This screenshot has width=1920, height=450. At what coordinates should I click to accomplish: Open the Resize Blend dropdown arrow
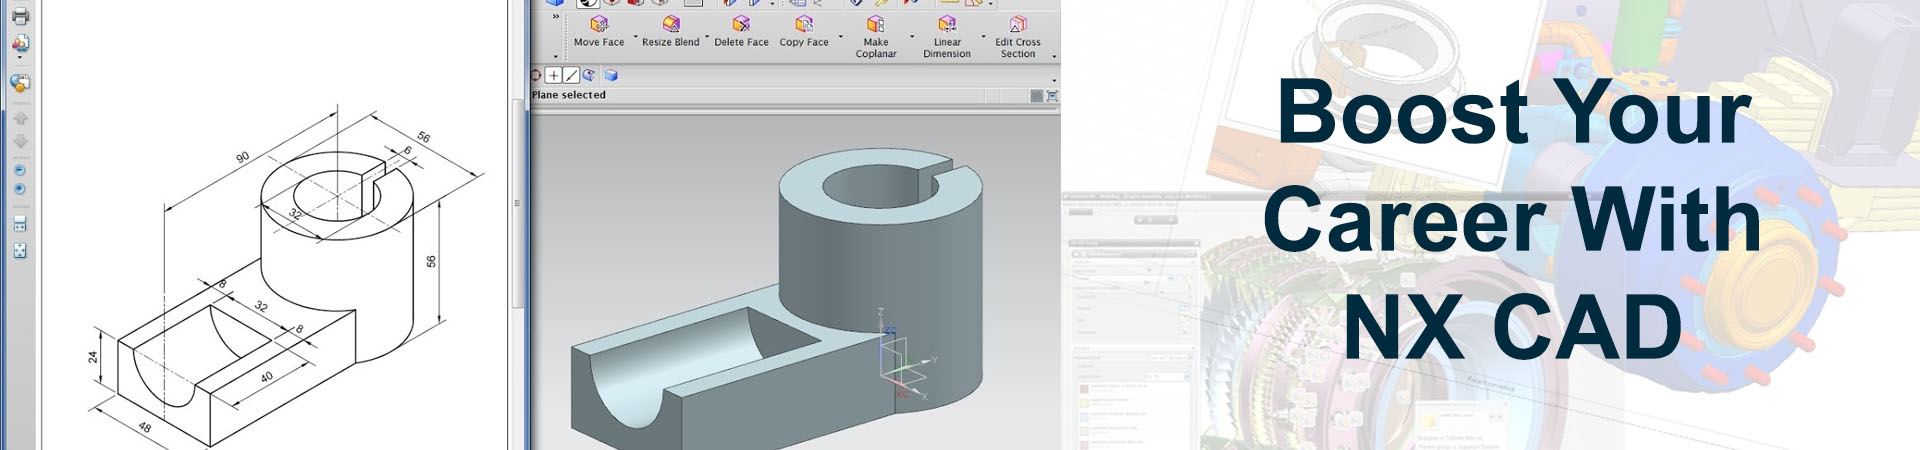pyautogui.click(x=707, y=38)
